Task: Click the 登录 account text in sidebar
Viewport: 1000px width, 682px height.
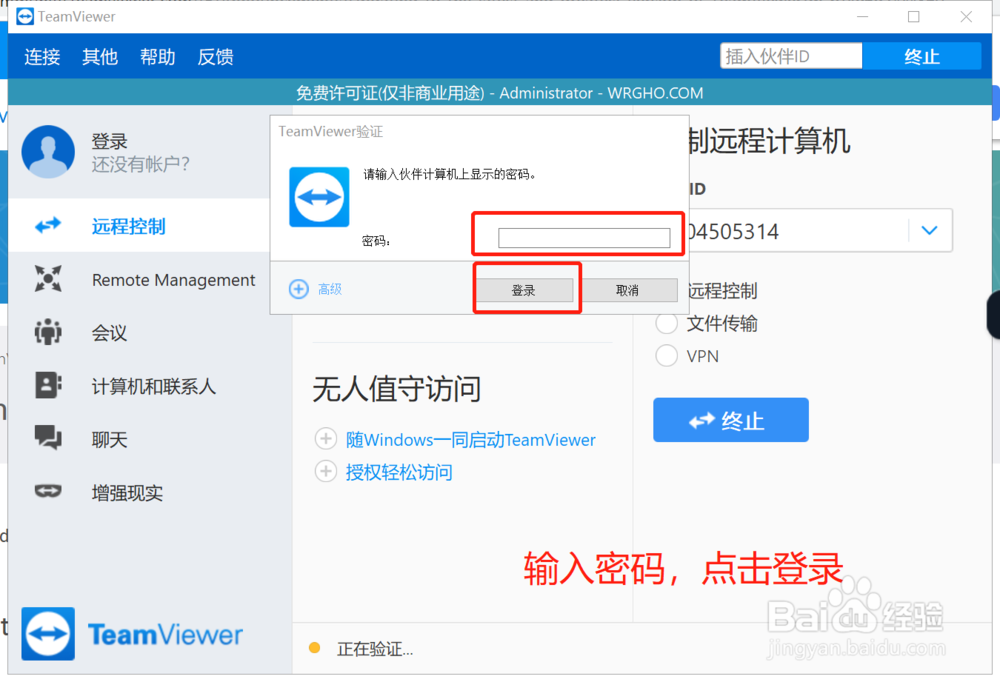Action: tap(110, 141)
